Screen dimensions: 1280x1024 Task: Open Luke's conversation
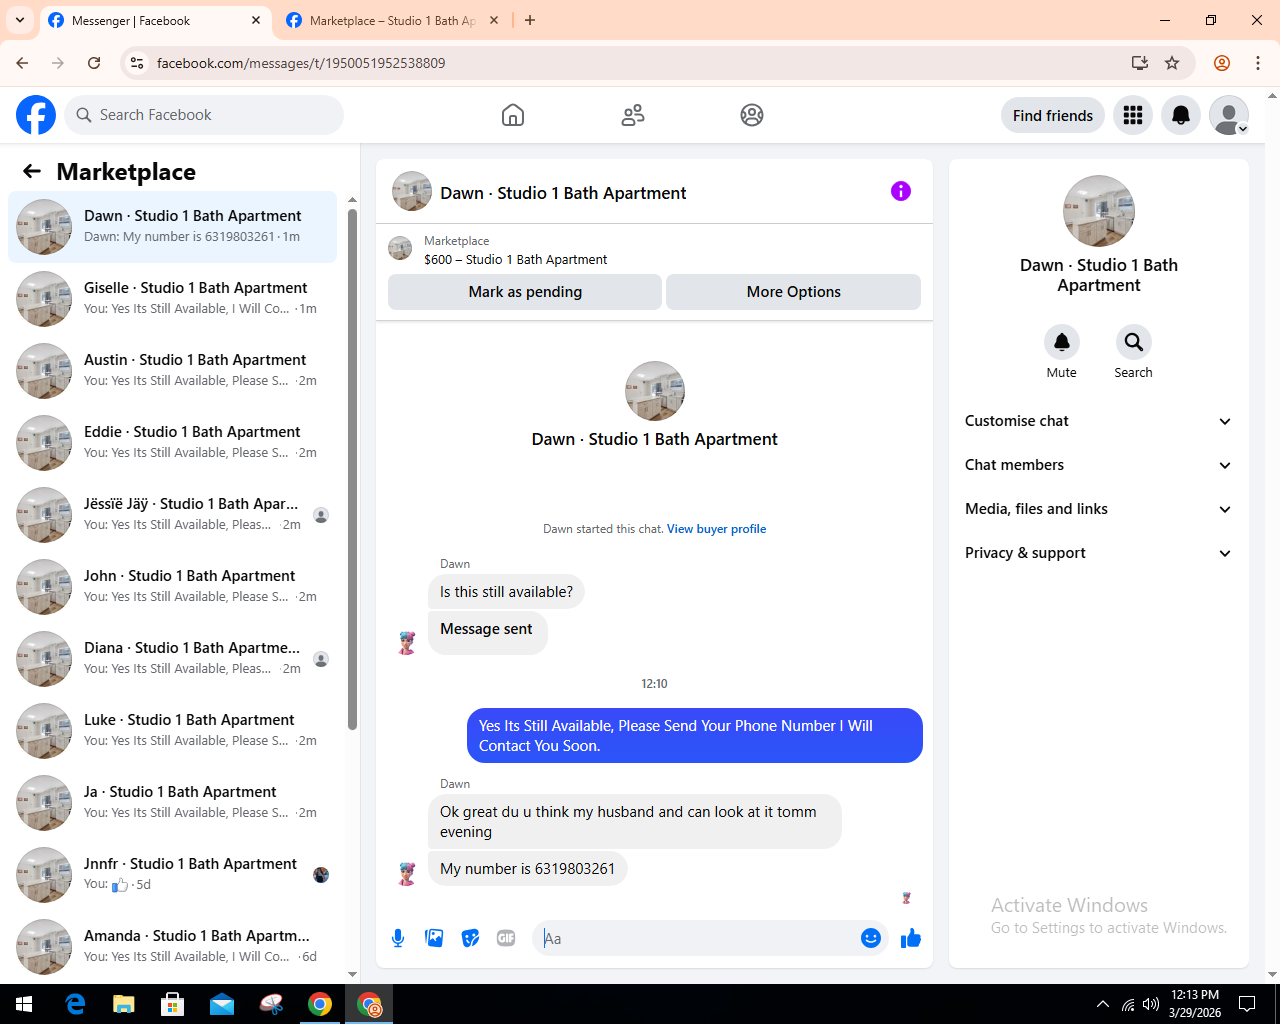pyautogui.click(x=173, y=731)
